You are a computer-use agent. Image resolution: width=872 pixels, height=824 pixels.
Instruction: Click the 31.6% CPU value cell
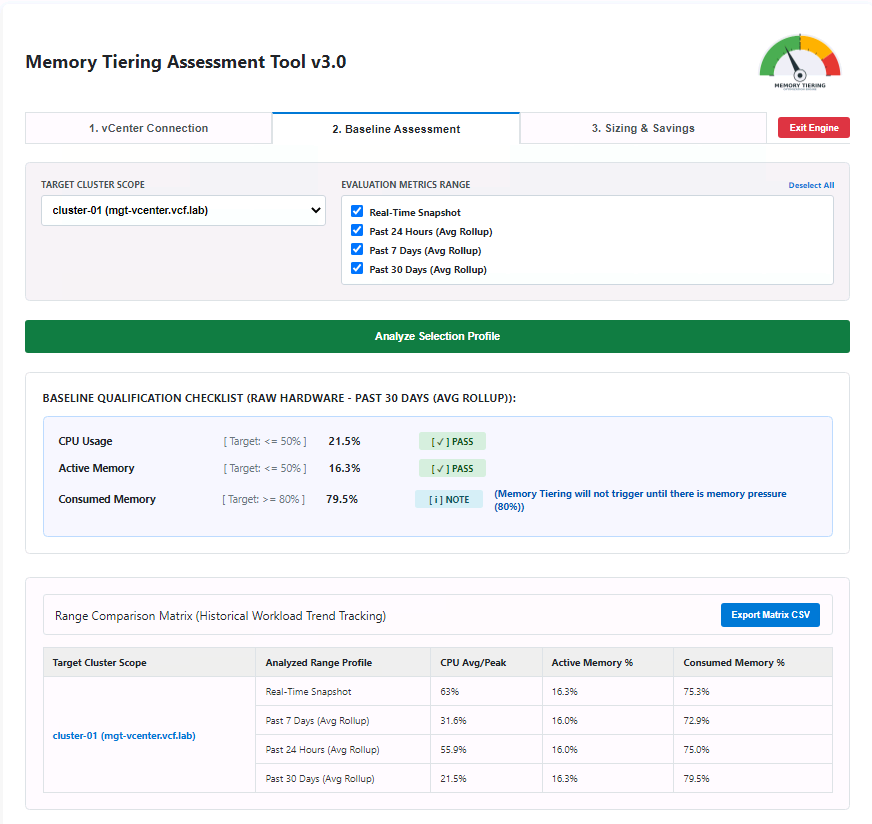tap(486, 721)
